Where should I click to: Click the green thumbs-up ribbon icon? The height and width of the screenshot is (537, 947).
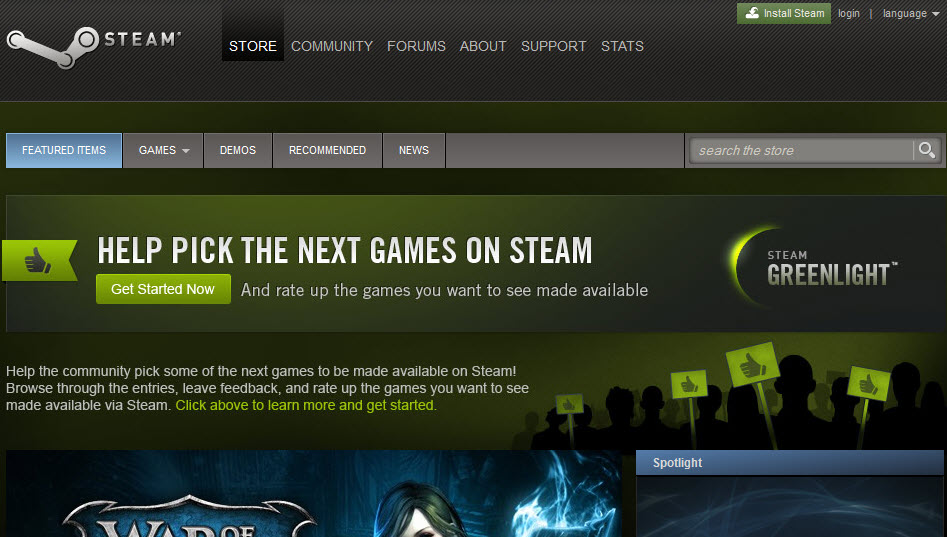click(x=39, y=261)
